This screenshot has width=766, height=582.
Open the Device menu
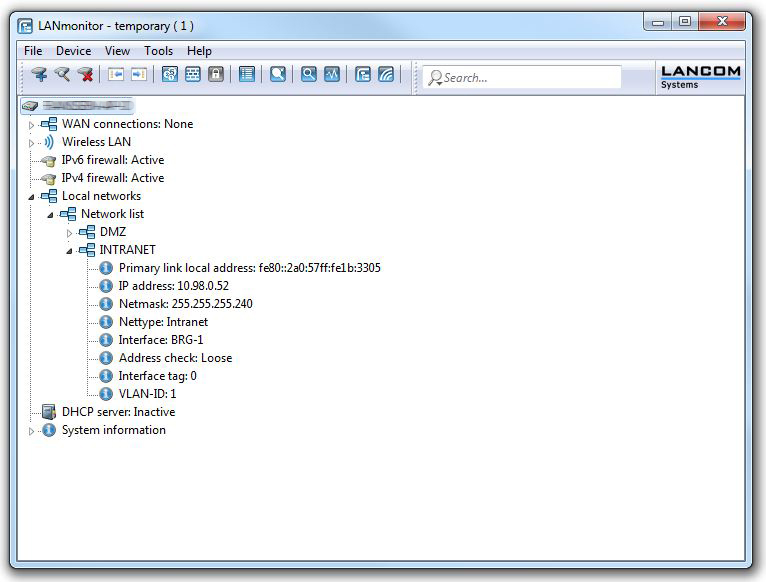(73, 51)
